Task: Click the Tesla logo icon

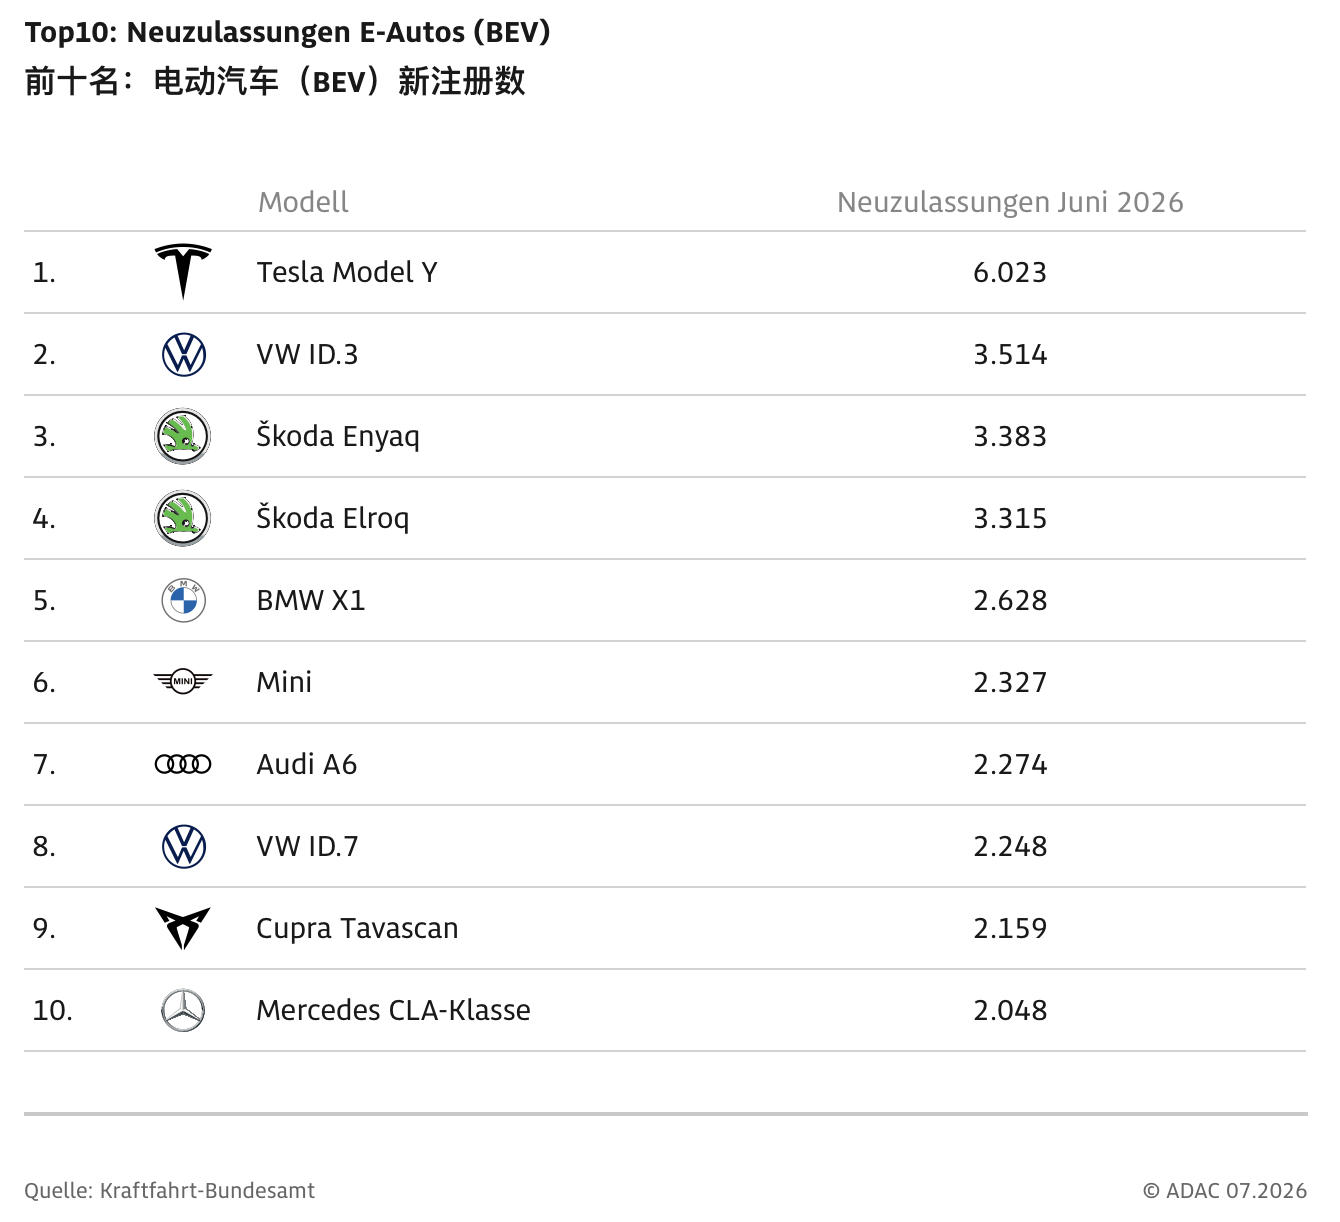Action: pos(183,272)
